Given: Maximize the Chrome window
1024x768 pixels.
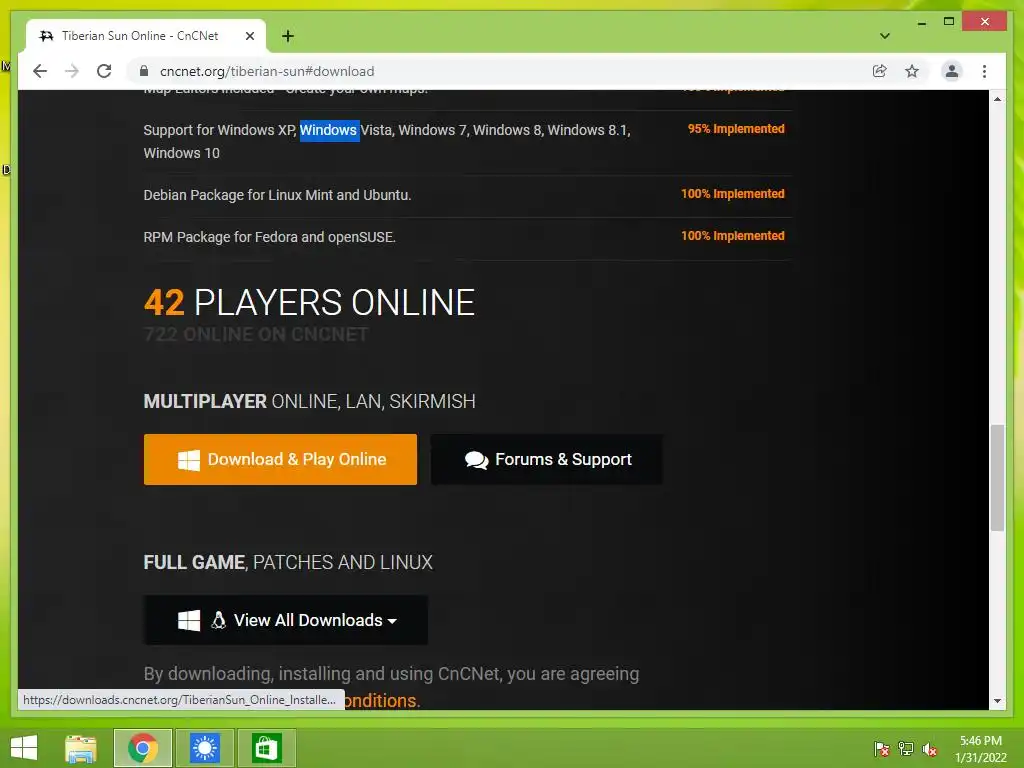Looking at the screenshot, I should coord(949,22).
